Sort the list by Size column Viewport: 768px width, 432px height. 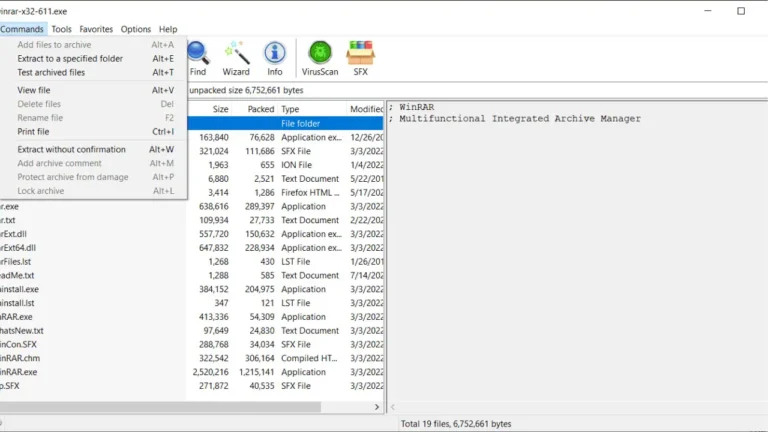[x=210, y=109]
